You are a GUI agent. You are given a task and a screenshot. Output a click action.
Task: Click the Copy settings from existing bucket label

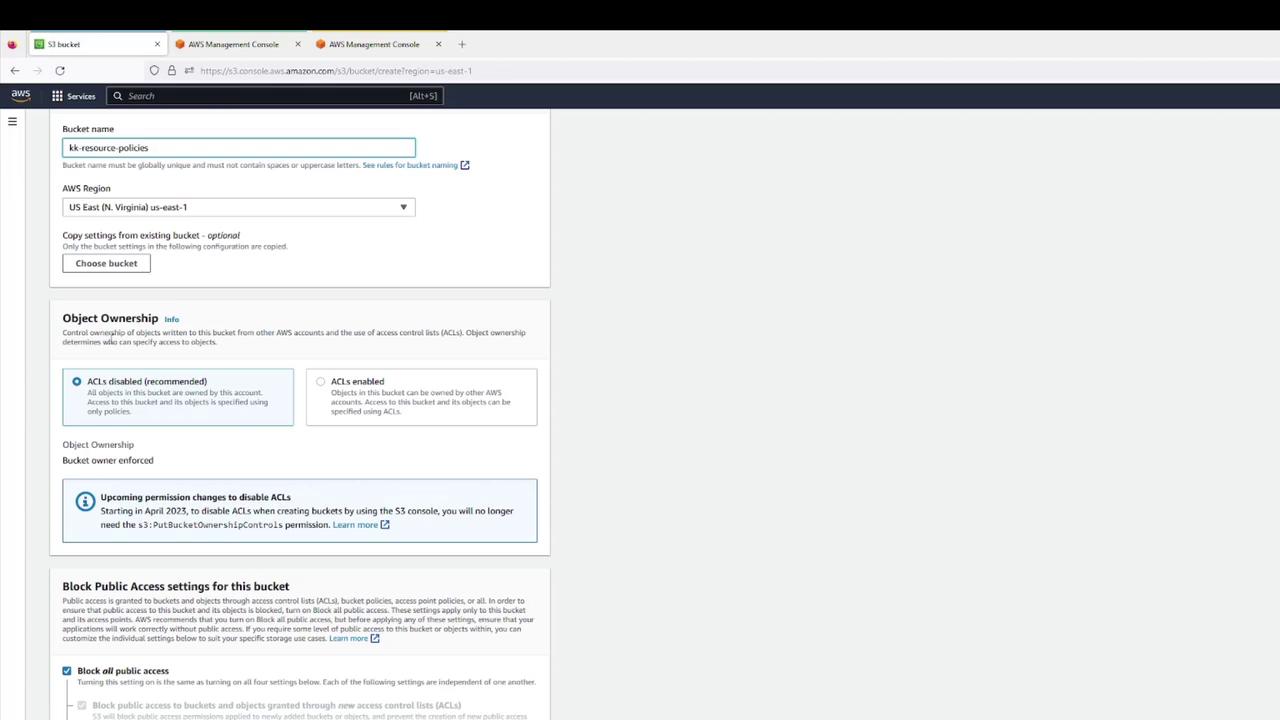[151, 235]
